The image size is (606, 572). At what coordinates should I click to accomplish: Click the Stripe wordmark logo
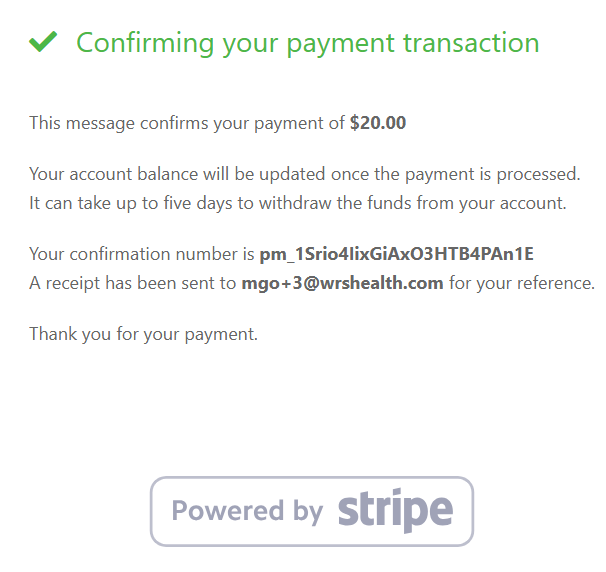click(x=395, y=510)
